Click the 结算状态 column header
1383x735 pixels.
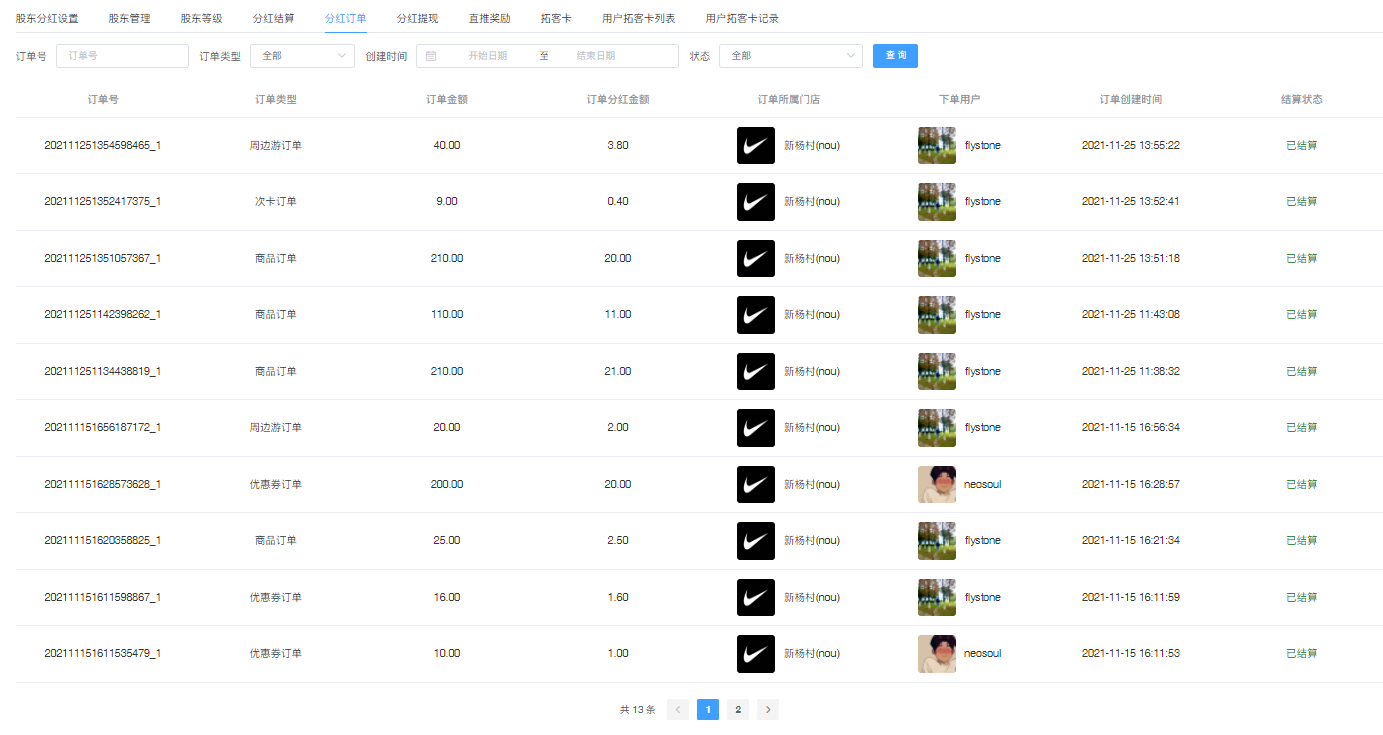1302,100
